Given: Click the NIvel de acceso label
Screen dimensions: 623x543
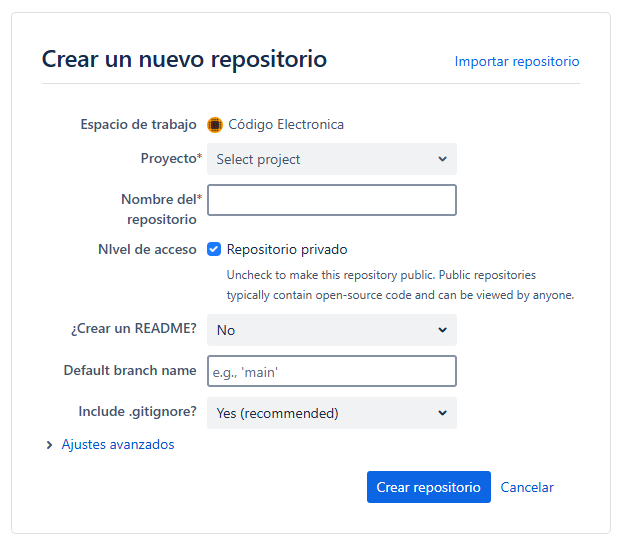Looking at the screenshot, I should (x=147, y=249).
